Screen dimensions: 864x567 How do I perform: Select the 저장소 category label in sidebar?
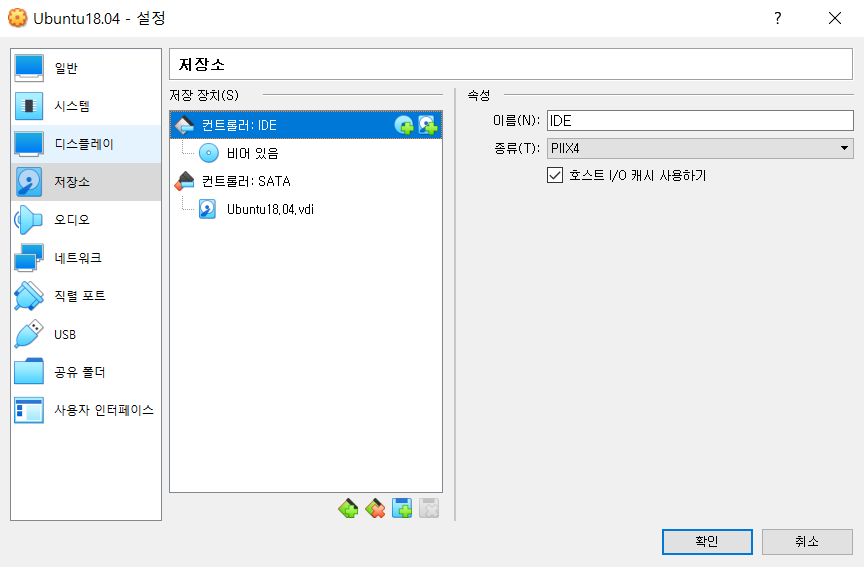coord(72,182)
